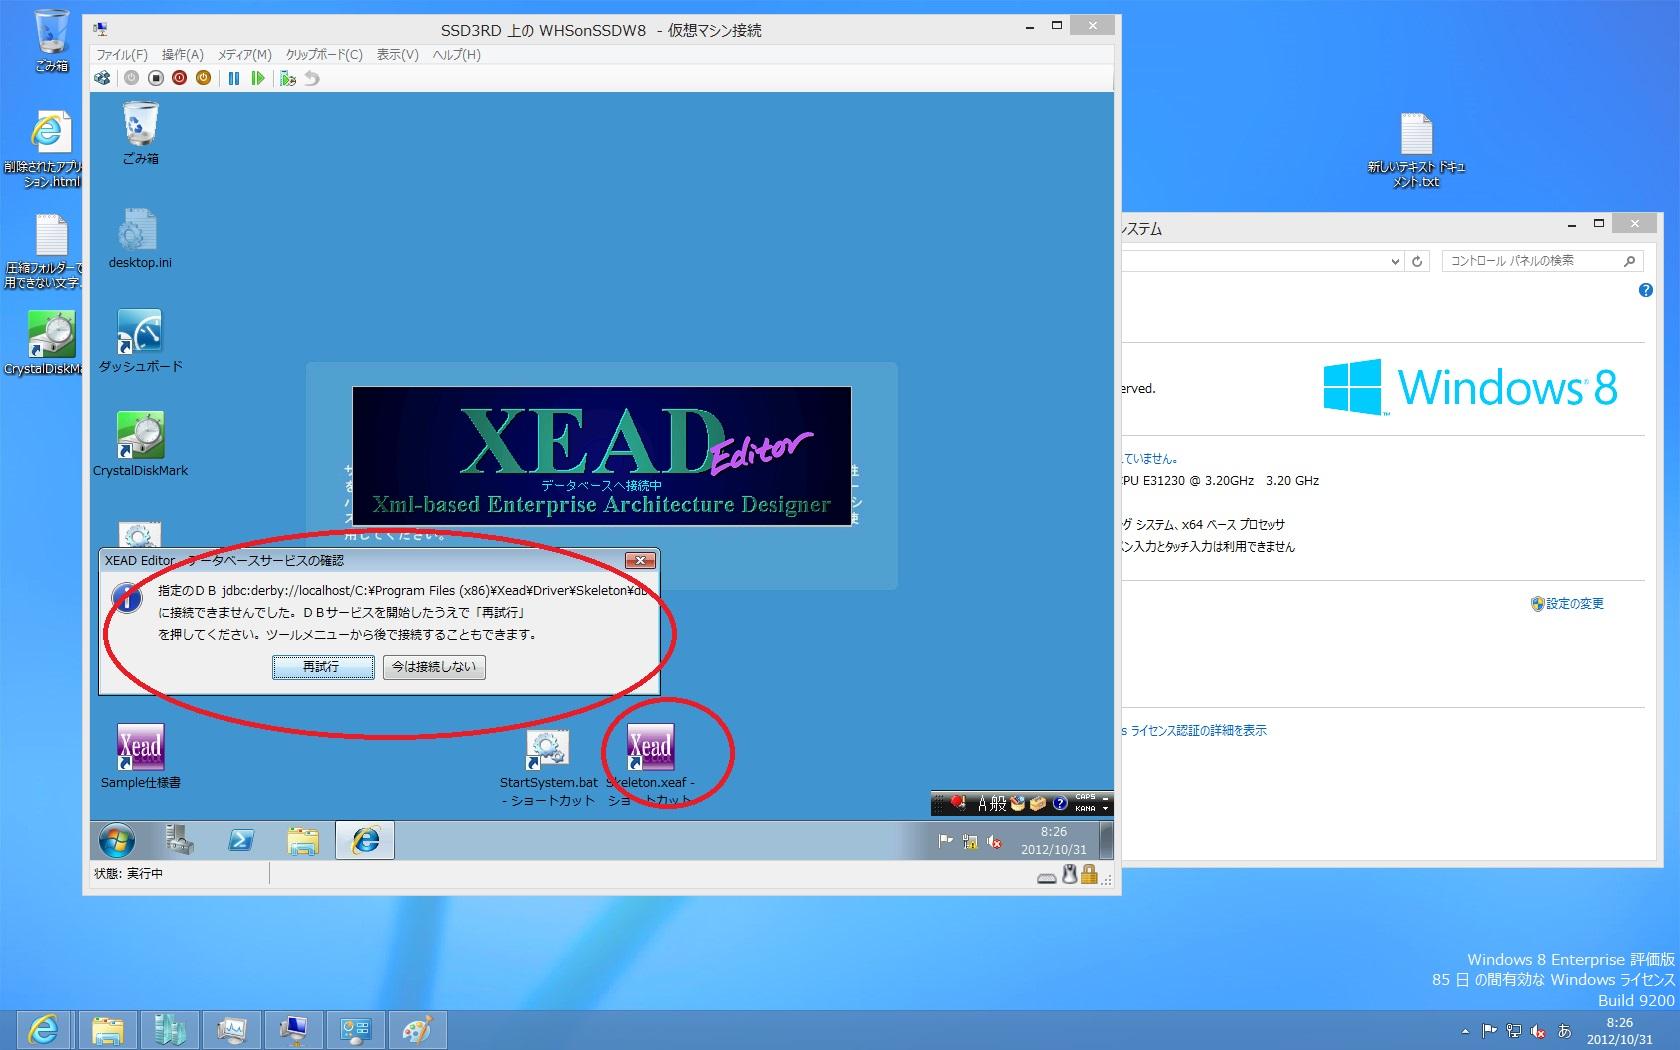
Task: Click the green Reset VM icon
Action: [258, 78]
